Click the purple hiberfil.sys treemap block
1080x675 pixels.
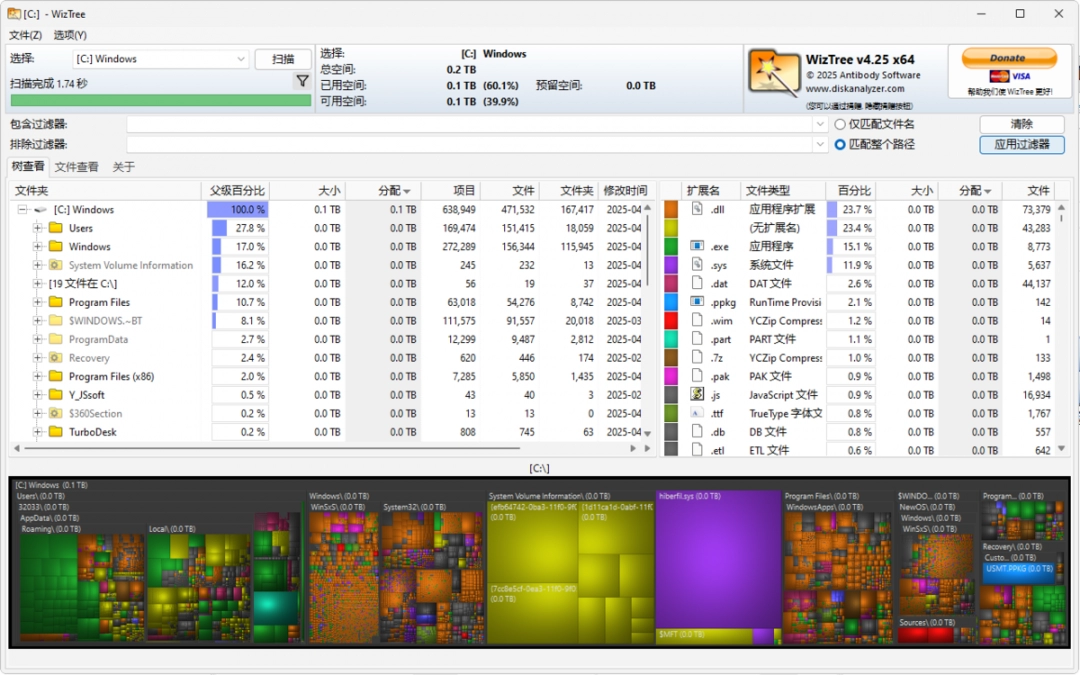[x=717, y=560]
